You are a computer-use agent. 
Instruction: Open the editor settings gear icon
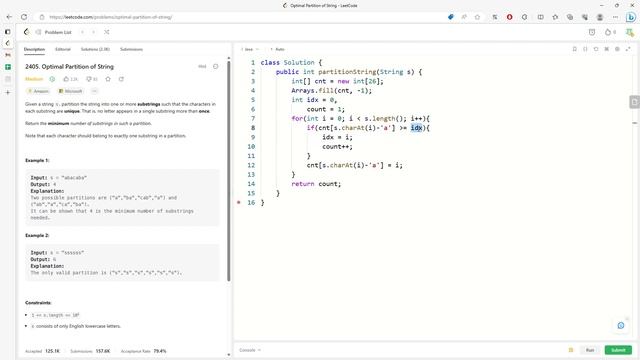(617, 49)
